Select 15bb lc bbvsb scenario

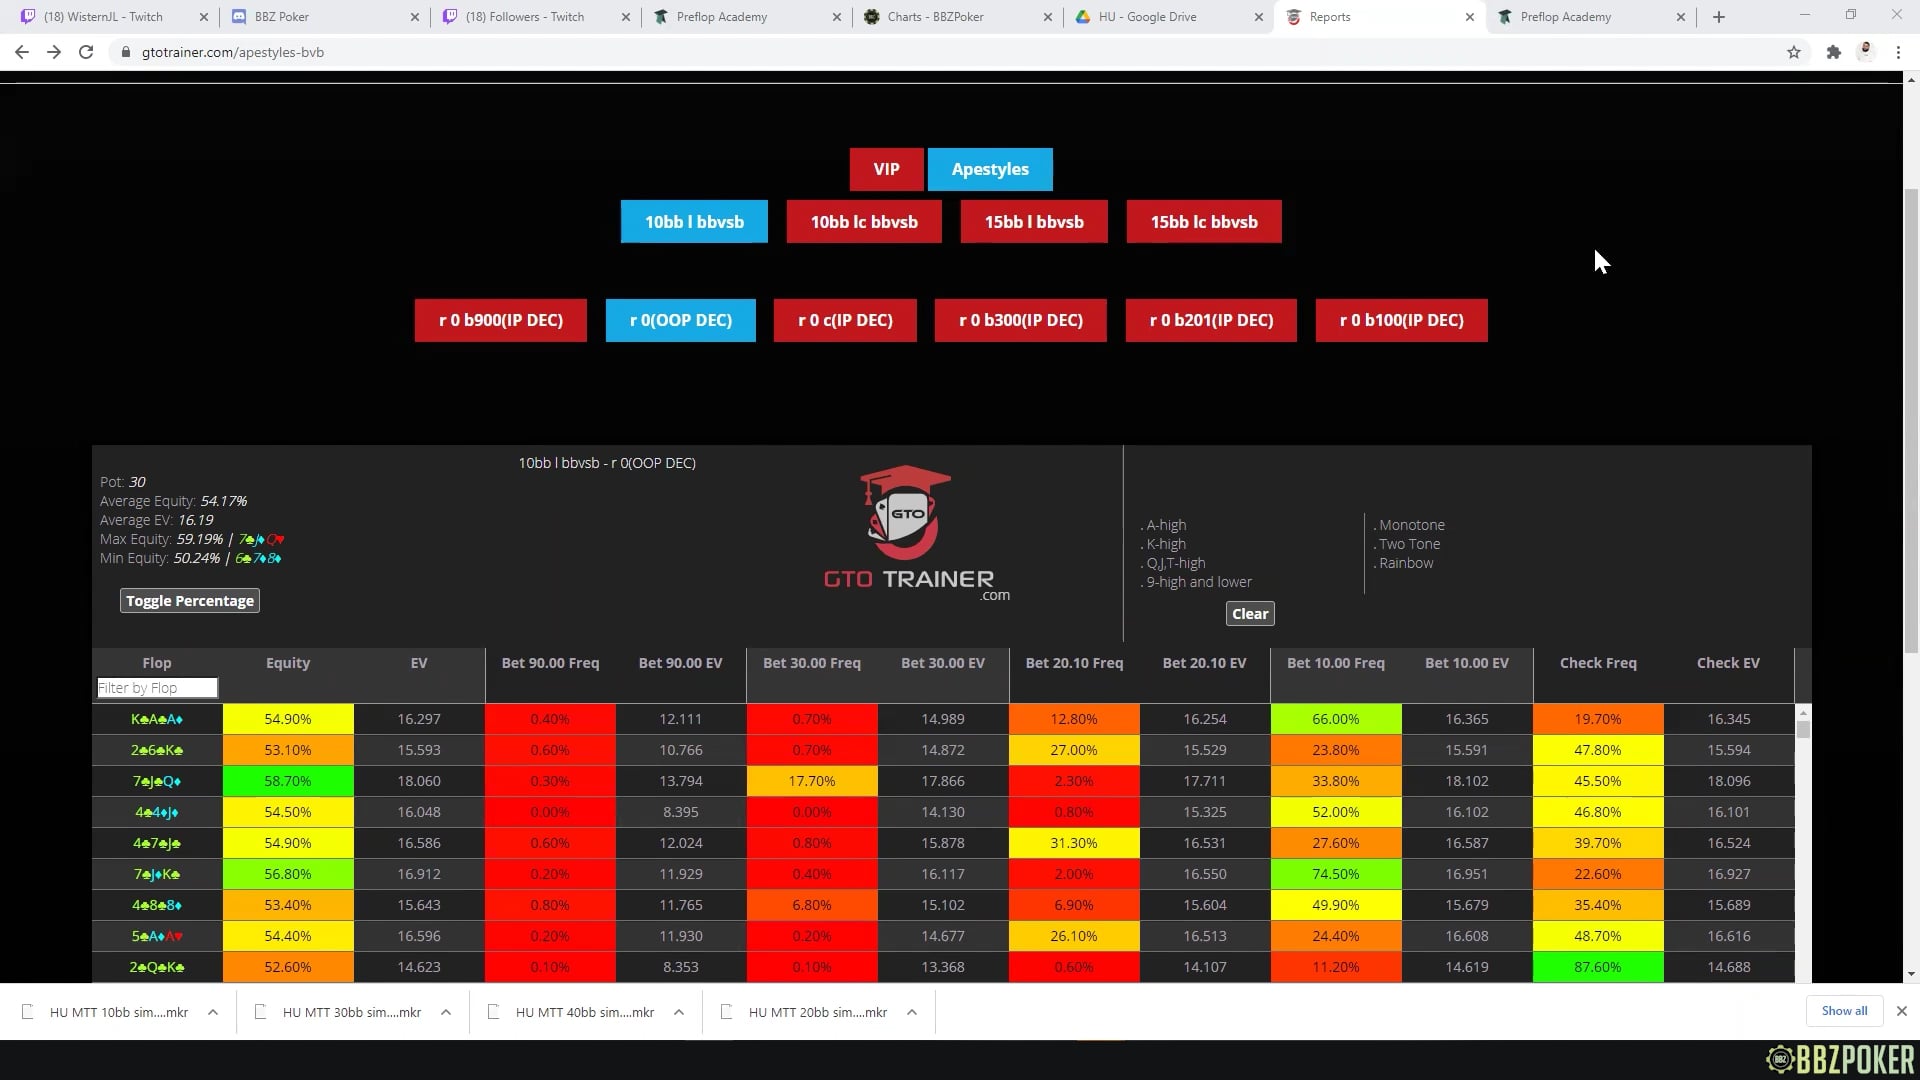tap(1203, 222)
